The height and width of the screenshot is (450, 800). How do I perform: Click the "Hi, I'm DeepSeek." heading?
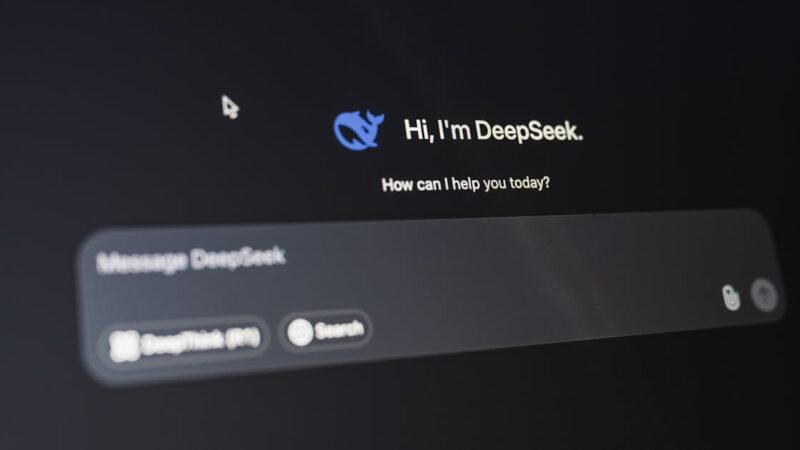click(493, 131)
